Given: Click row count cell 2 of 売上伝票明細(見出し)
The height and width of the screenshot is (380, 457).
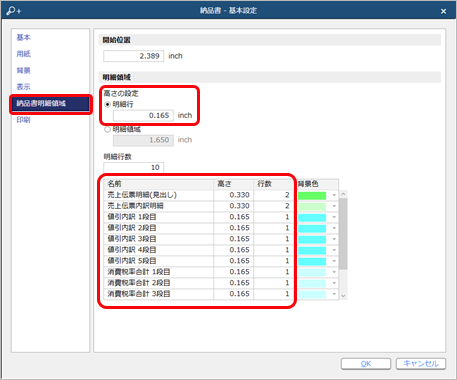Looking at the screenshot, I should [x=273, y=195].
